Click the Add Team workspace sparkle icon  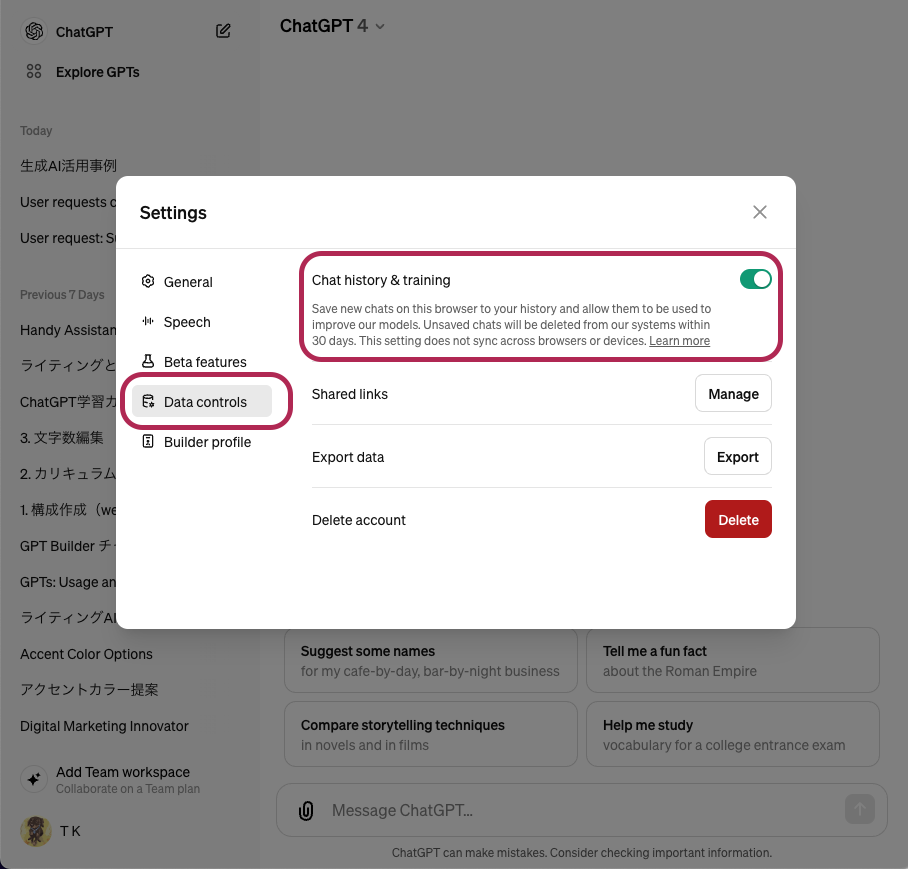(x=34, y=779)
